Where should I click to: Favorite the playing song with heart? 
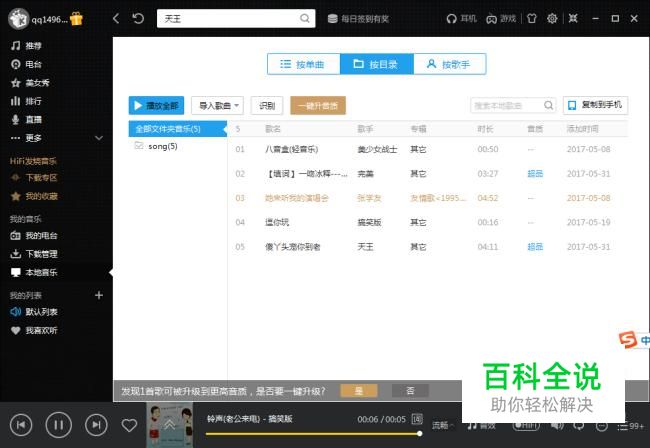click(x=129, y=425)
